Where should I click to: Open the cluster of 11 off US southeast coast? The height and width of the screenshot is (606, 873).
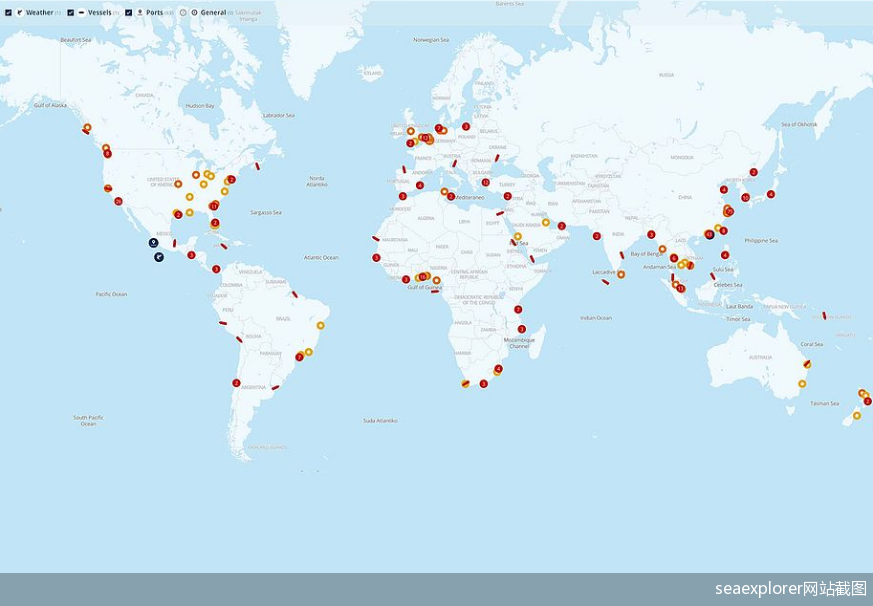click(x=214, y=206)
